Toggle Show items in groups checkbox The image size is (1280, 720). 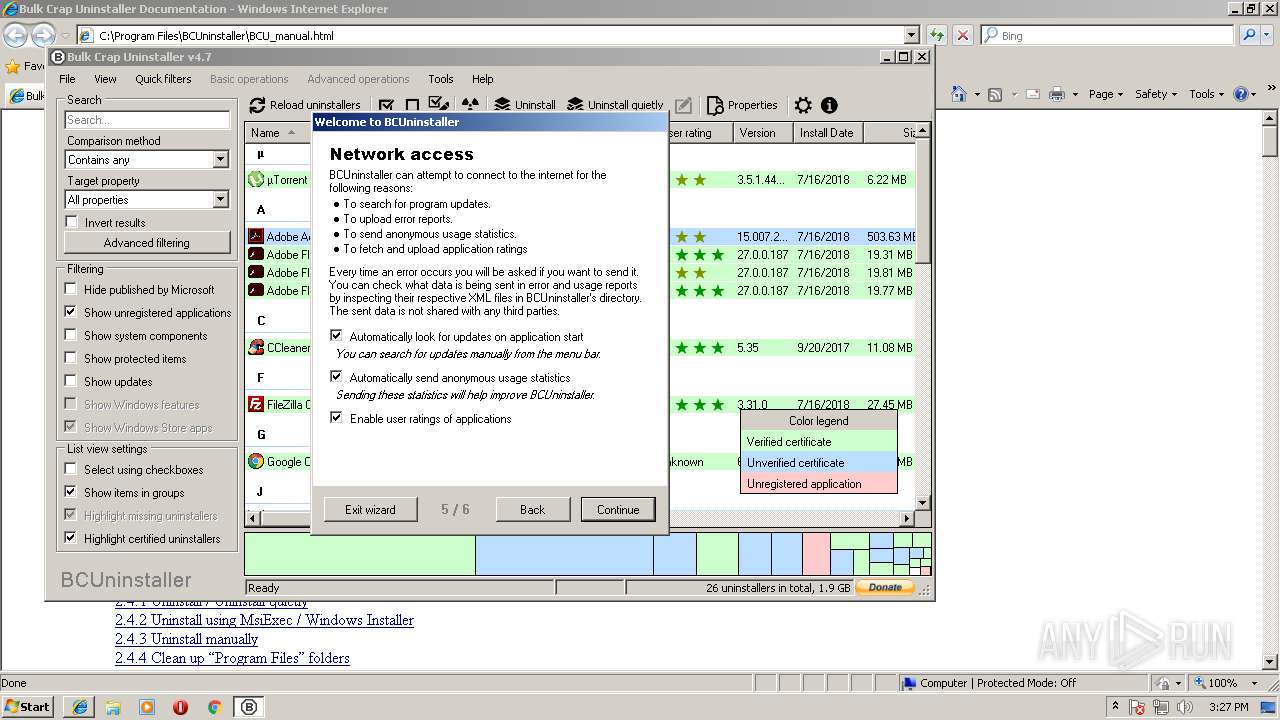click(71, 492)
